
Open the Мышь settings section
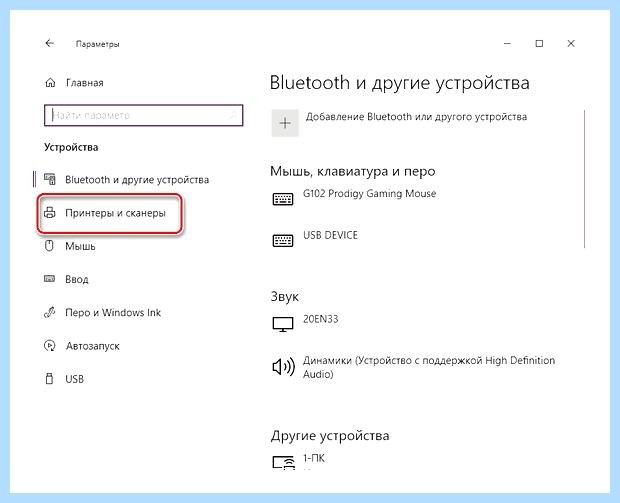pyautogui.click(x=80, y=246)
